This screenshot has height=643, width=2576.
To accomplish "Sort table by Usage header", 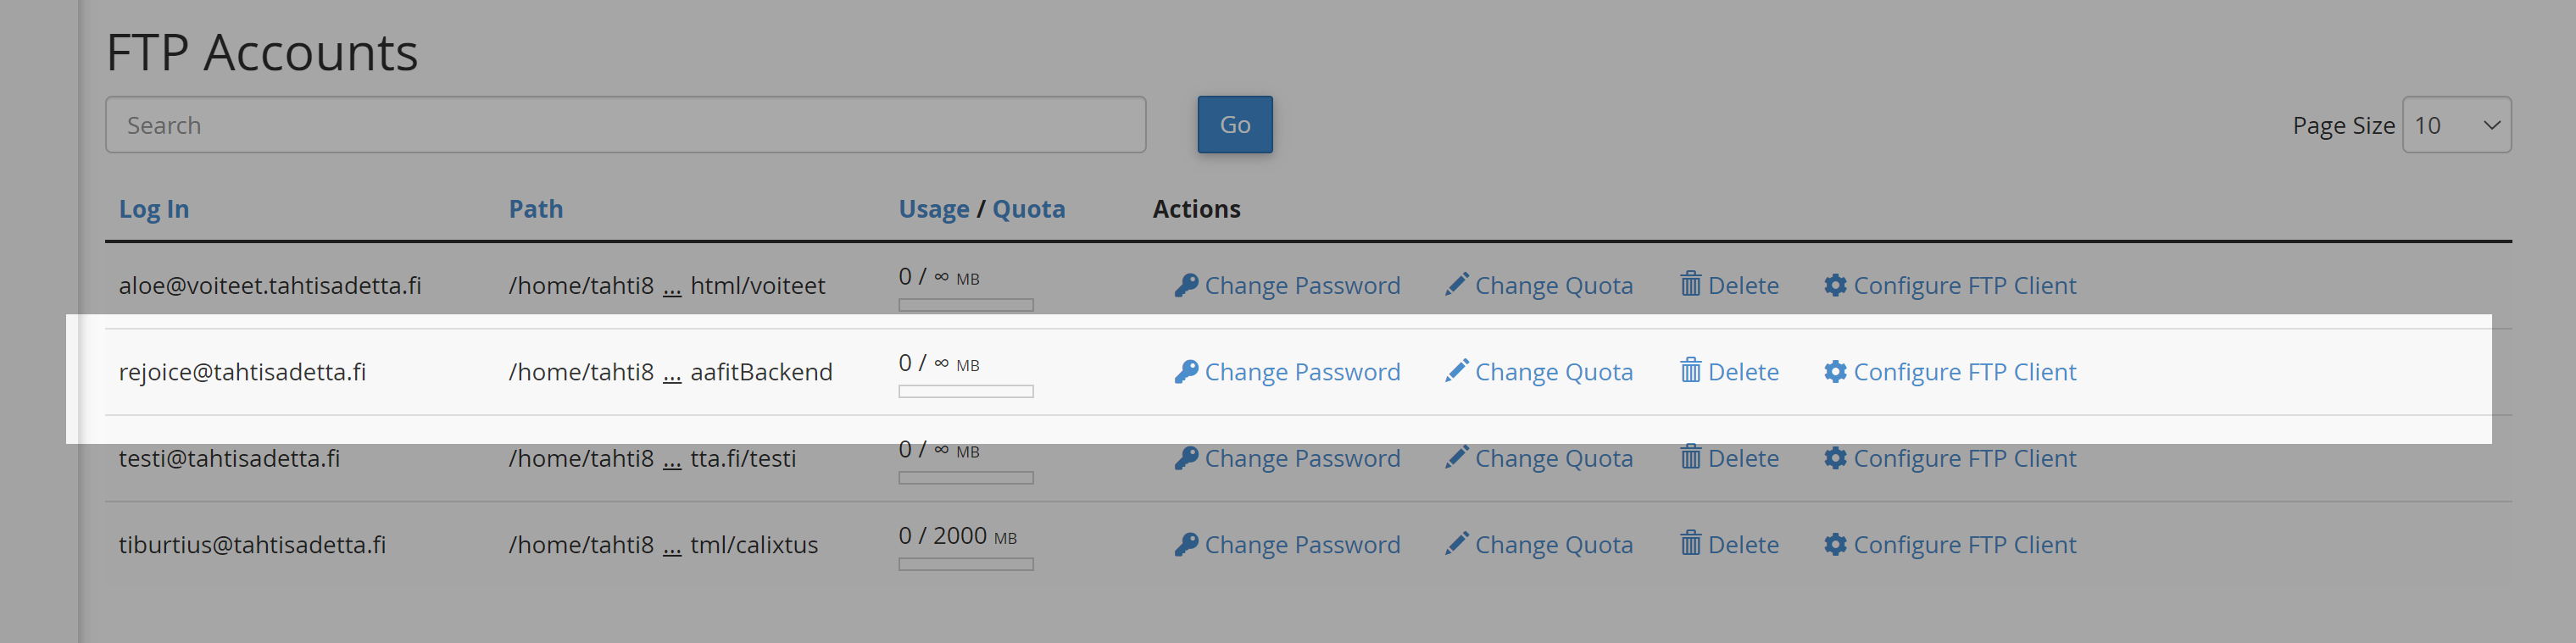I will [x=934, y=209].
